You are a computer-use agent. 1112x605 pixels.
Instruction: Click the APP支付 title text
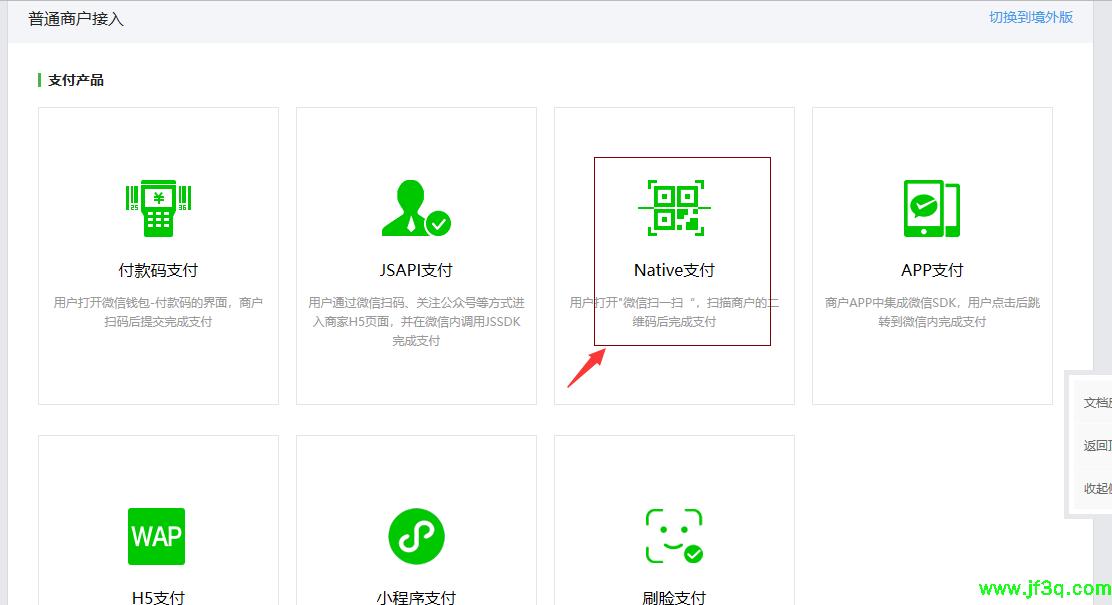(932, 270)
